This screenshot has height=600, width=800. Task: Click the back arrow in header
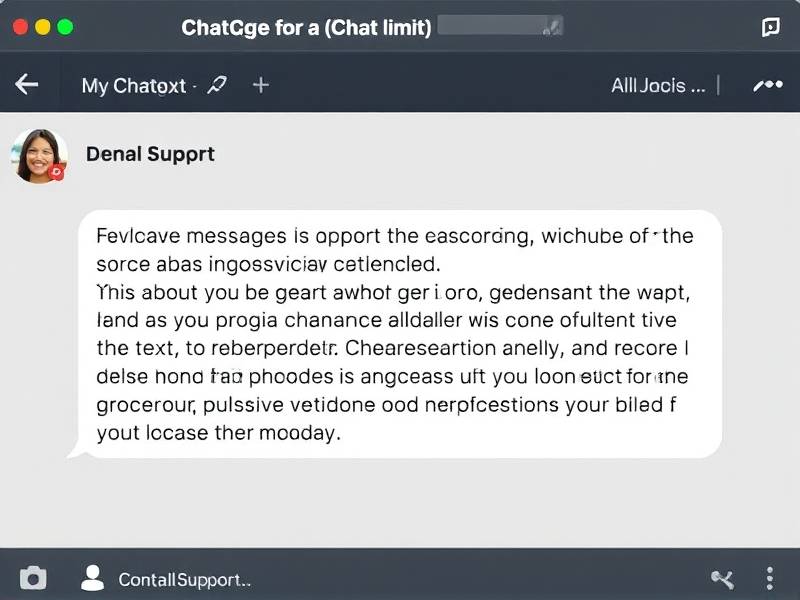(x=27, y=85)
